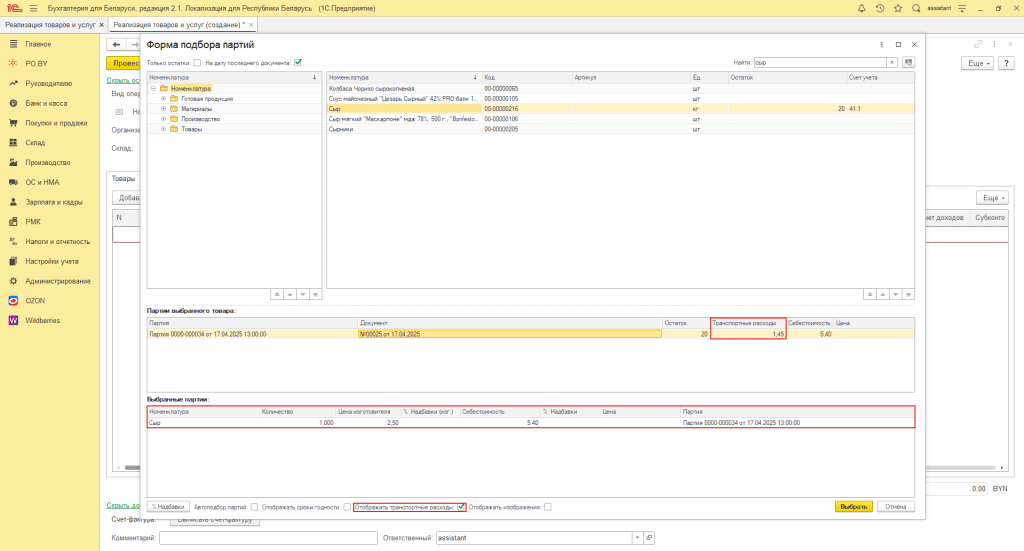Image resolution: width=1024 pixels, height=551 pixels.
Task: Select Товары tab in document
Action: (123, 179)
